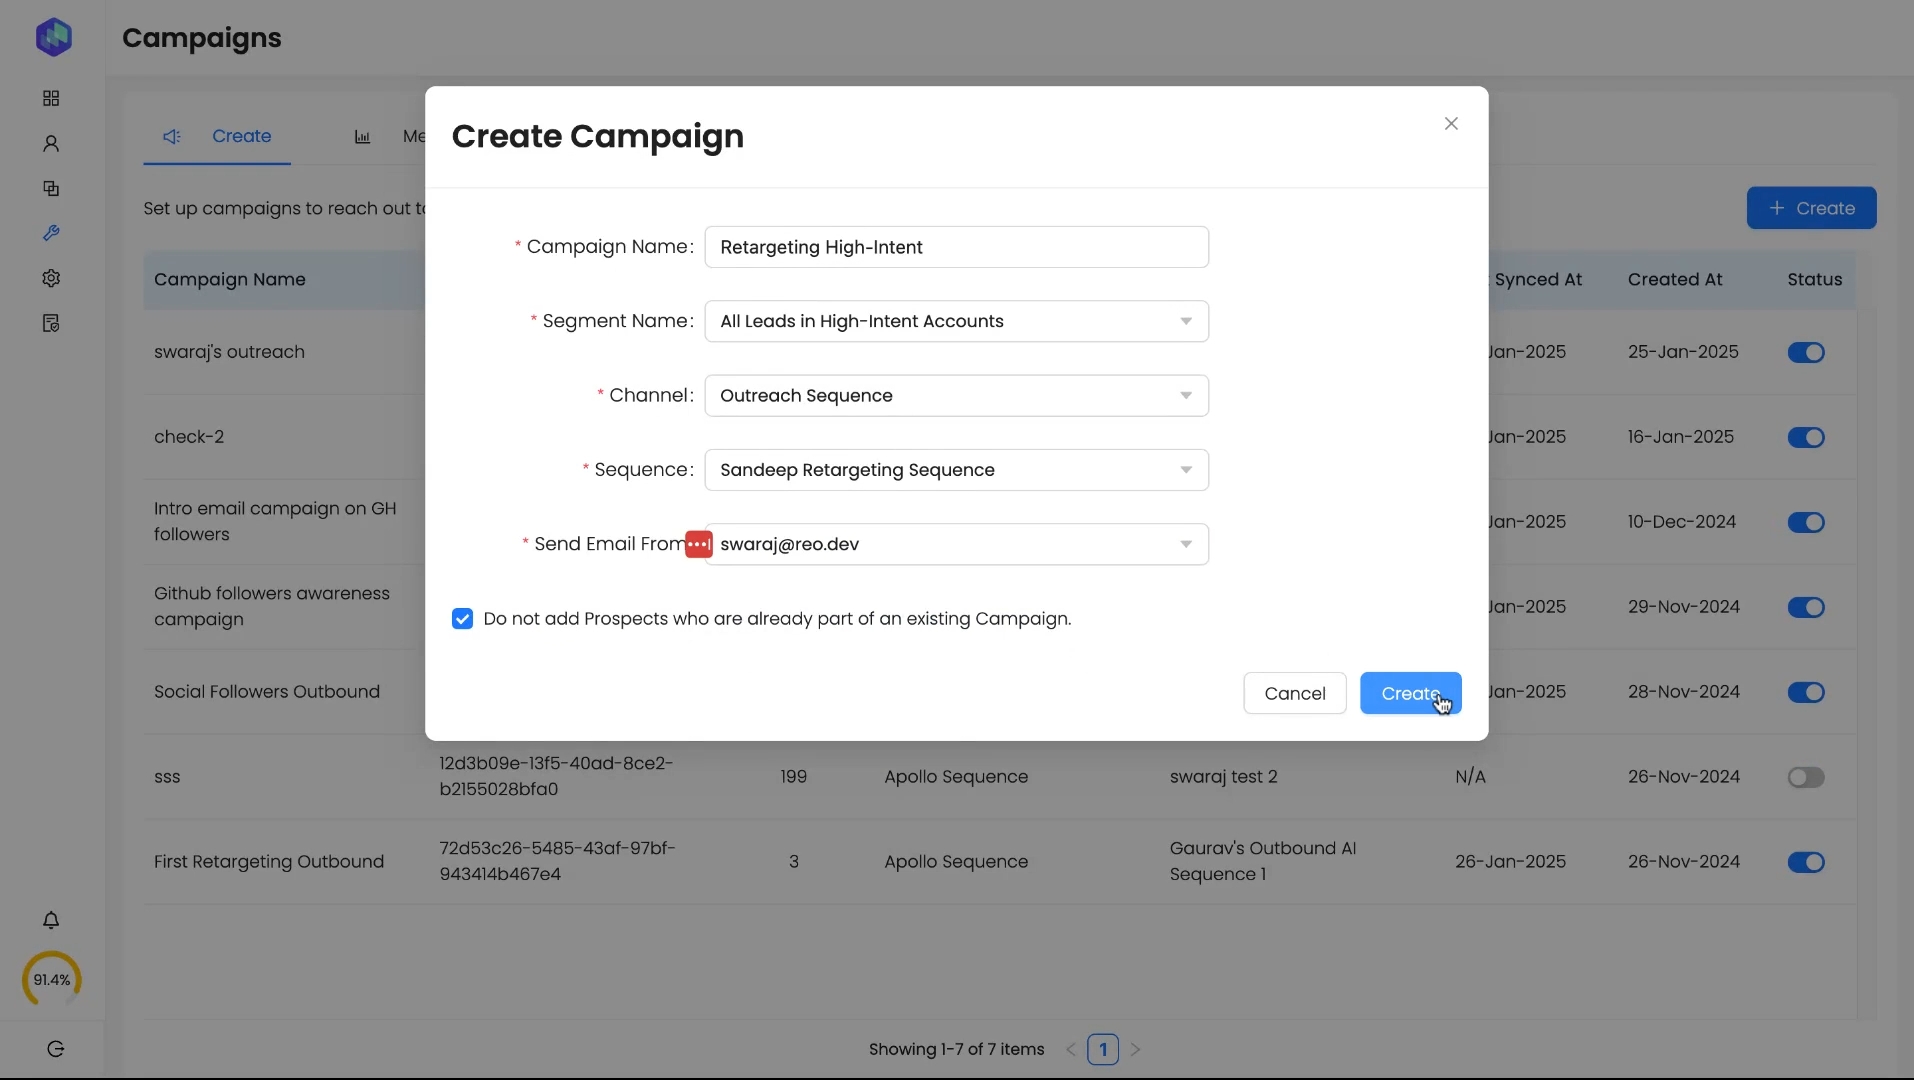Click the Campaign Name input field

[x=956, y=247]
